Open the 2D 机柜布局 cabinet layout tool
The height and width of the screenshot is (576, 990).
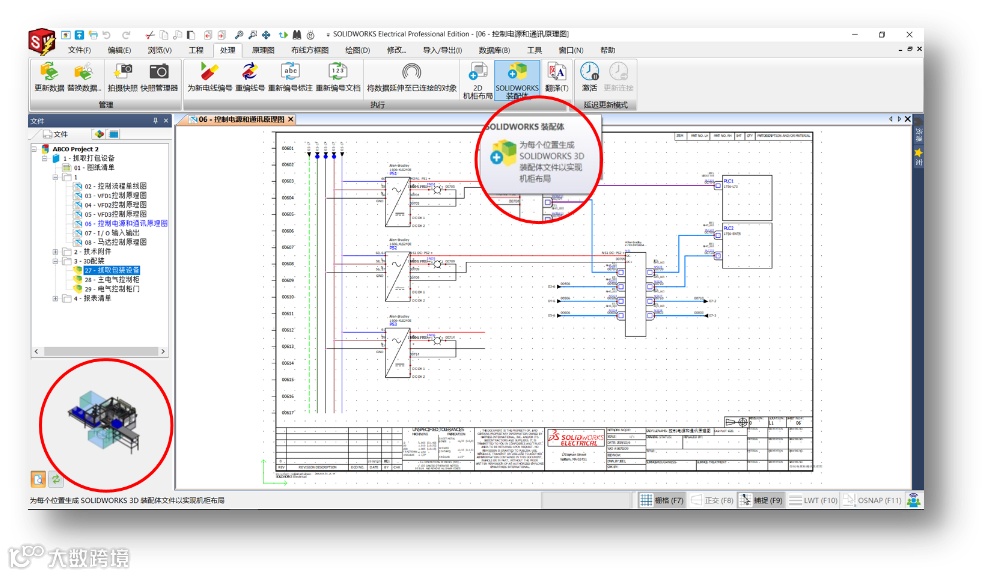pyautogui.click(x=478, y=80)
